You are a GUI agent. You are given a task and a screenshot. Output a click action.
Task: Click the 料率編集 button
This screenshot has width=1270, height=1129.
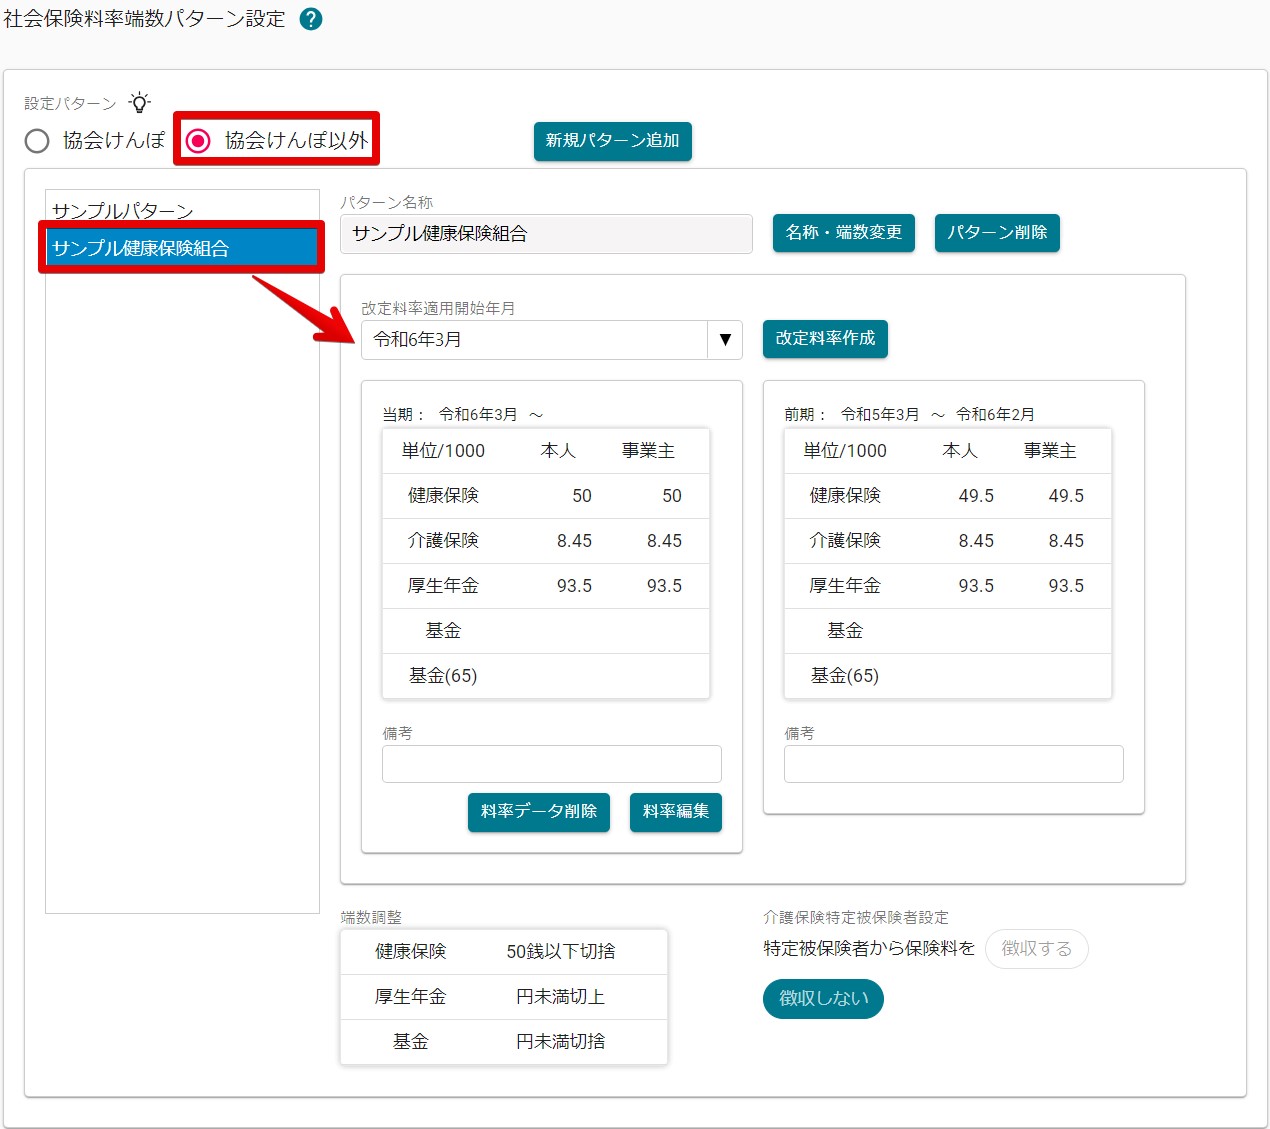(x=676, y=812)
